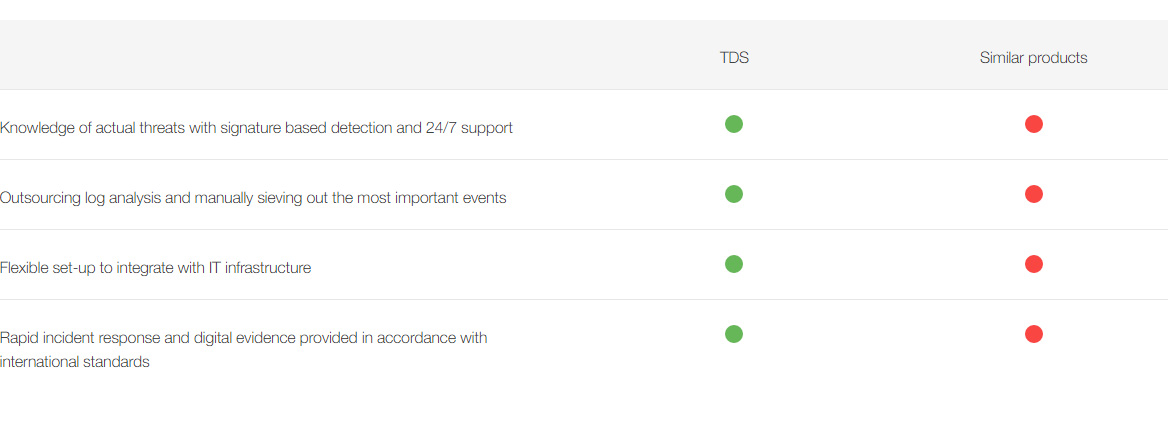Click red dot for outsourcing log analysis row
The width and height of the screenshot is (1168, 422).
[1034, 194]
